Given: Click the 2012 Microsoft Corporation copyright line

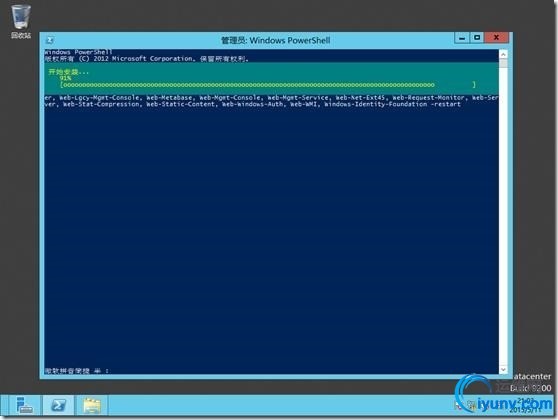Looking at the screenshot, I should (x=147, y=59).
